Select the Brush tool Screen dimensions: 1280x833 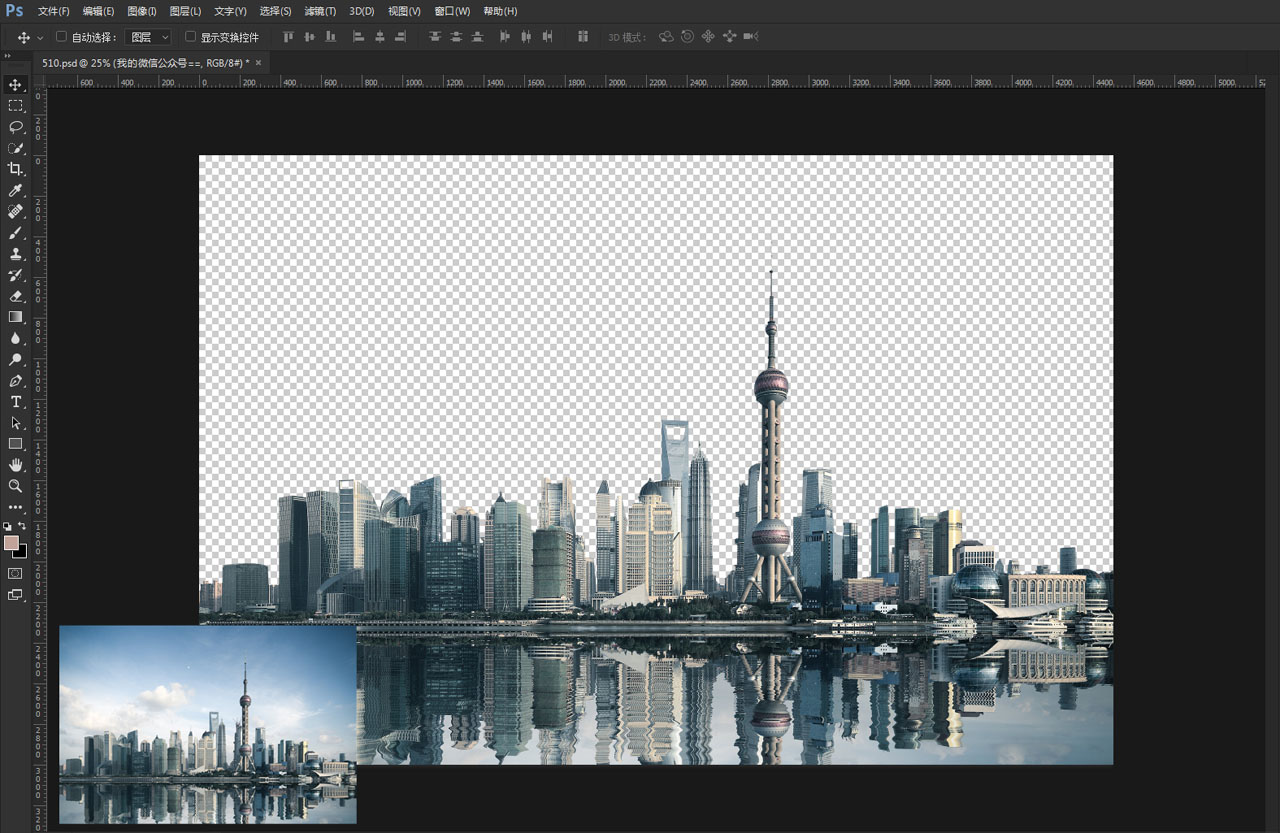[x=15, y=232]
